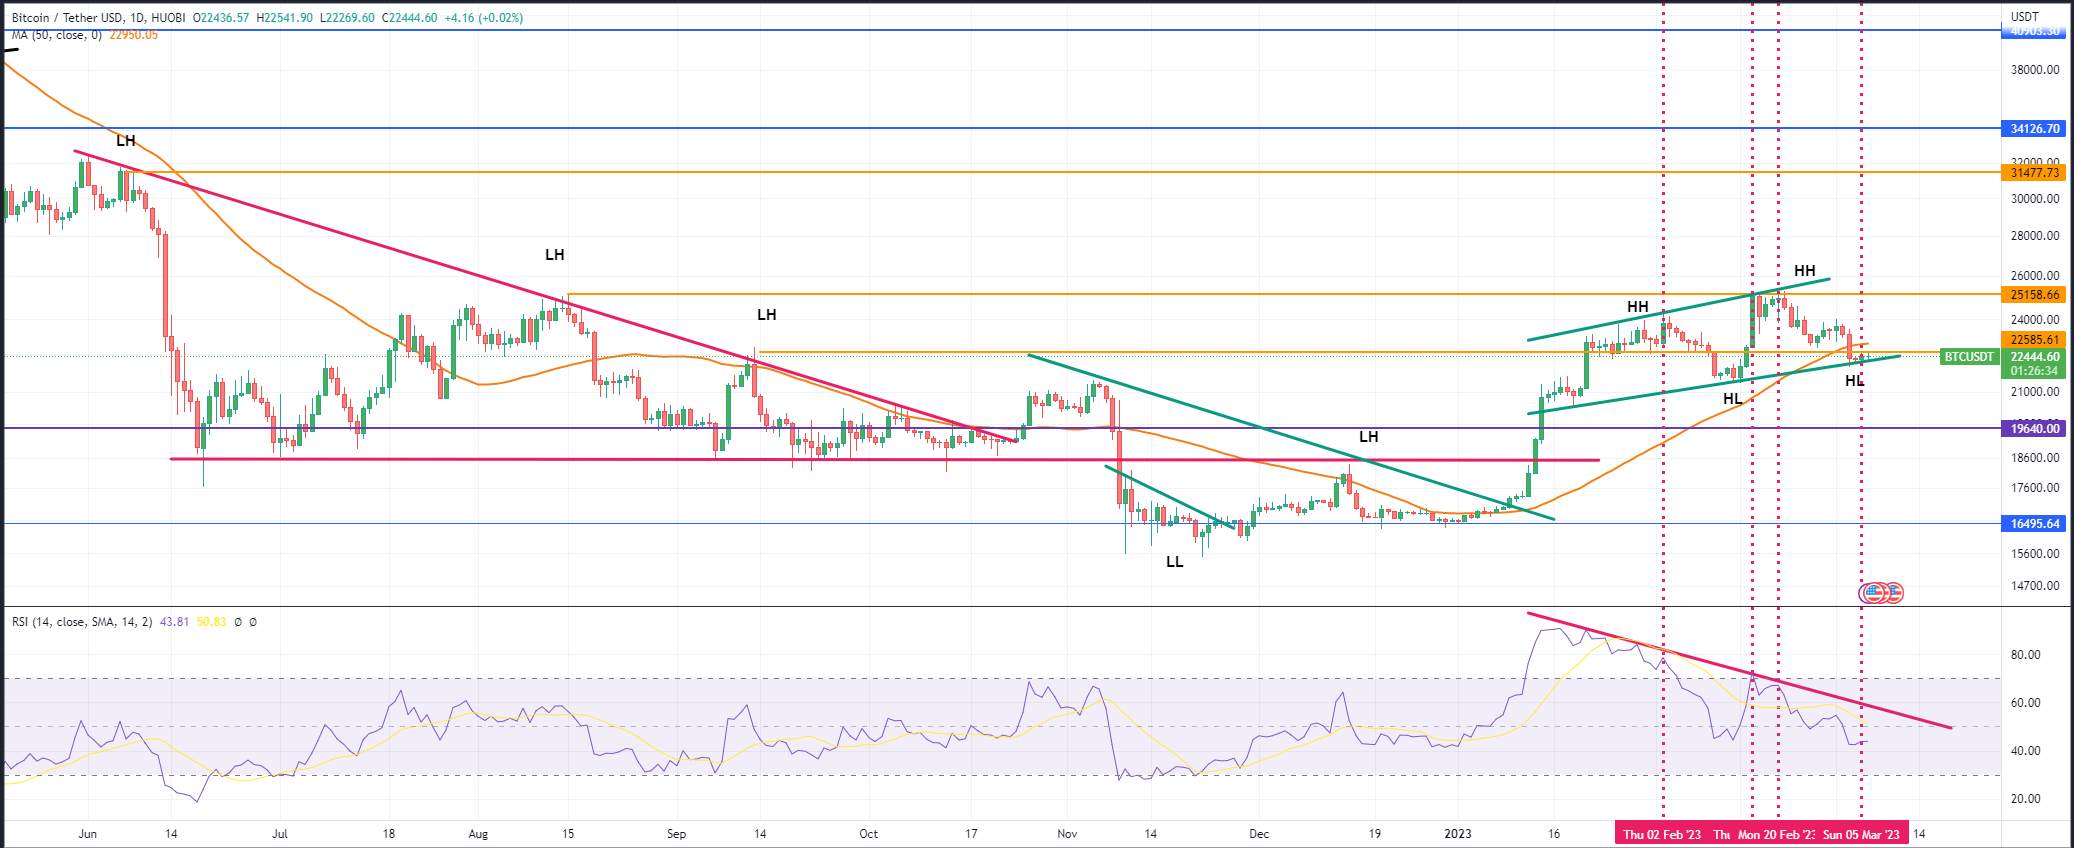The height and width of the screenshot is (848, 2074).
Task: Click the 31477.73 orange price level label
Action: [2035, 173]
